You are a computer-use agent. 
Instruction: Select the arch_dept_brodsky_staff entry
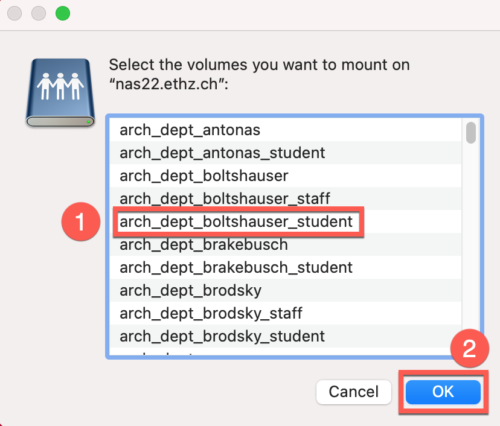(x=286, y=313)
